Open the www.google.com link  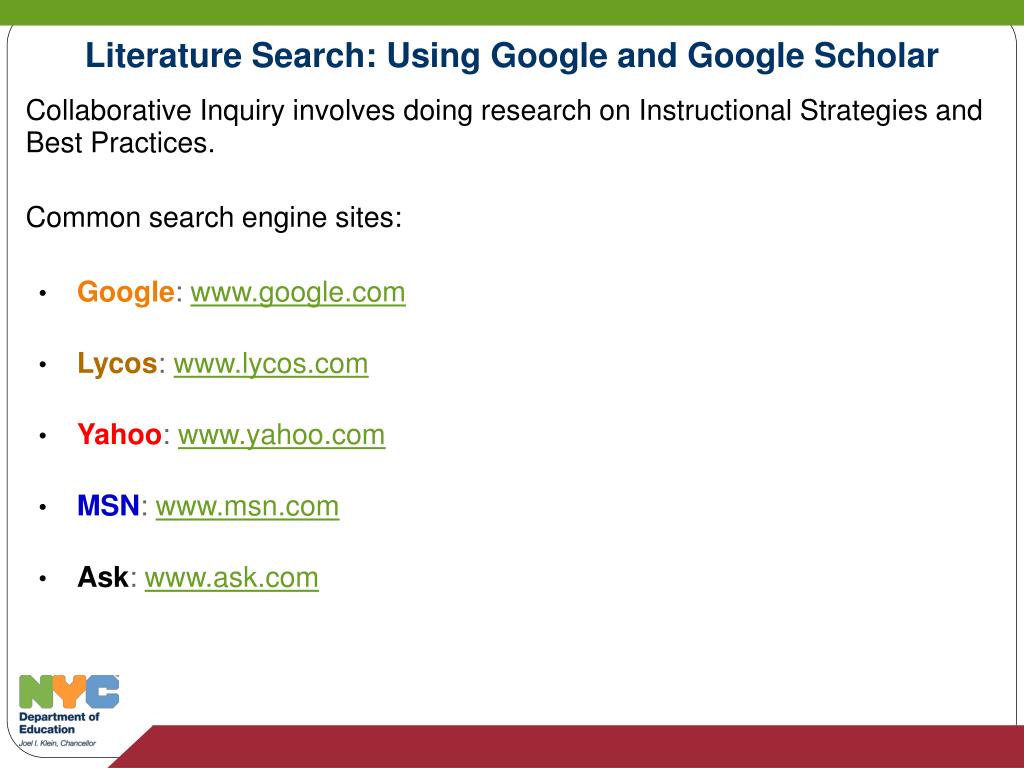pos(298,293)
